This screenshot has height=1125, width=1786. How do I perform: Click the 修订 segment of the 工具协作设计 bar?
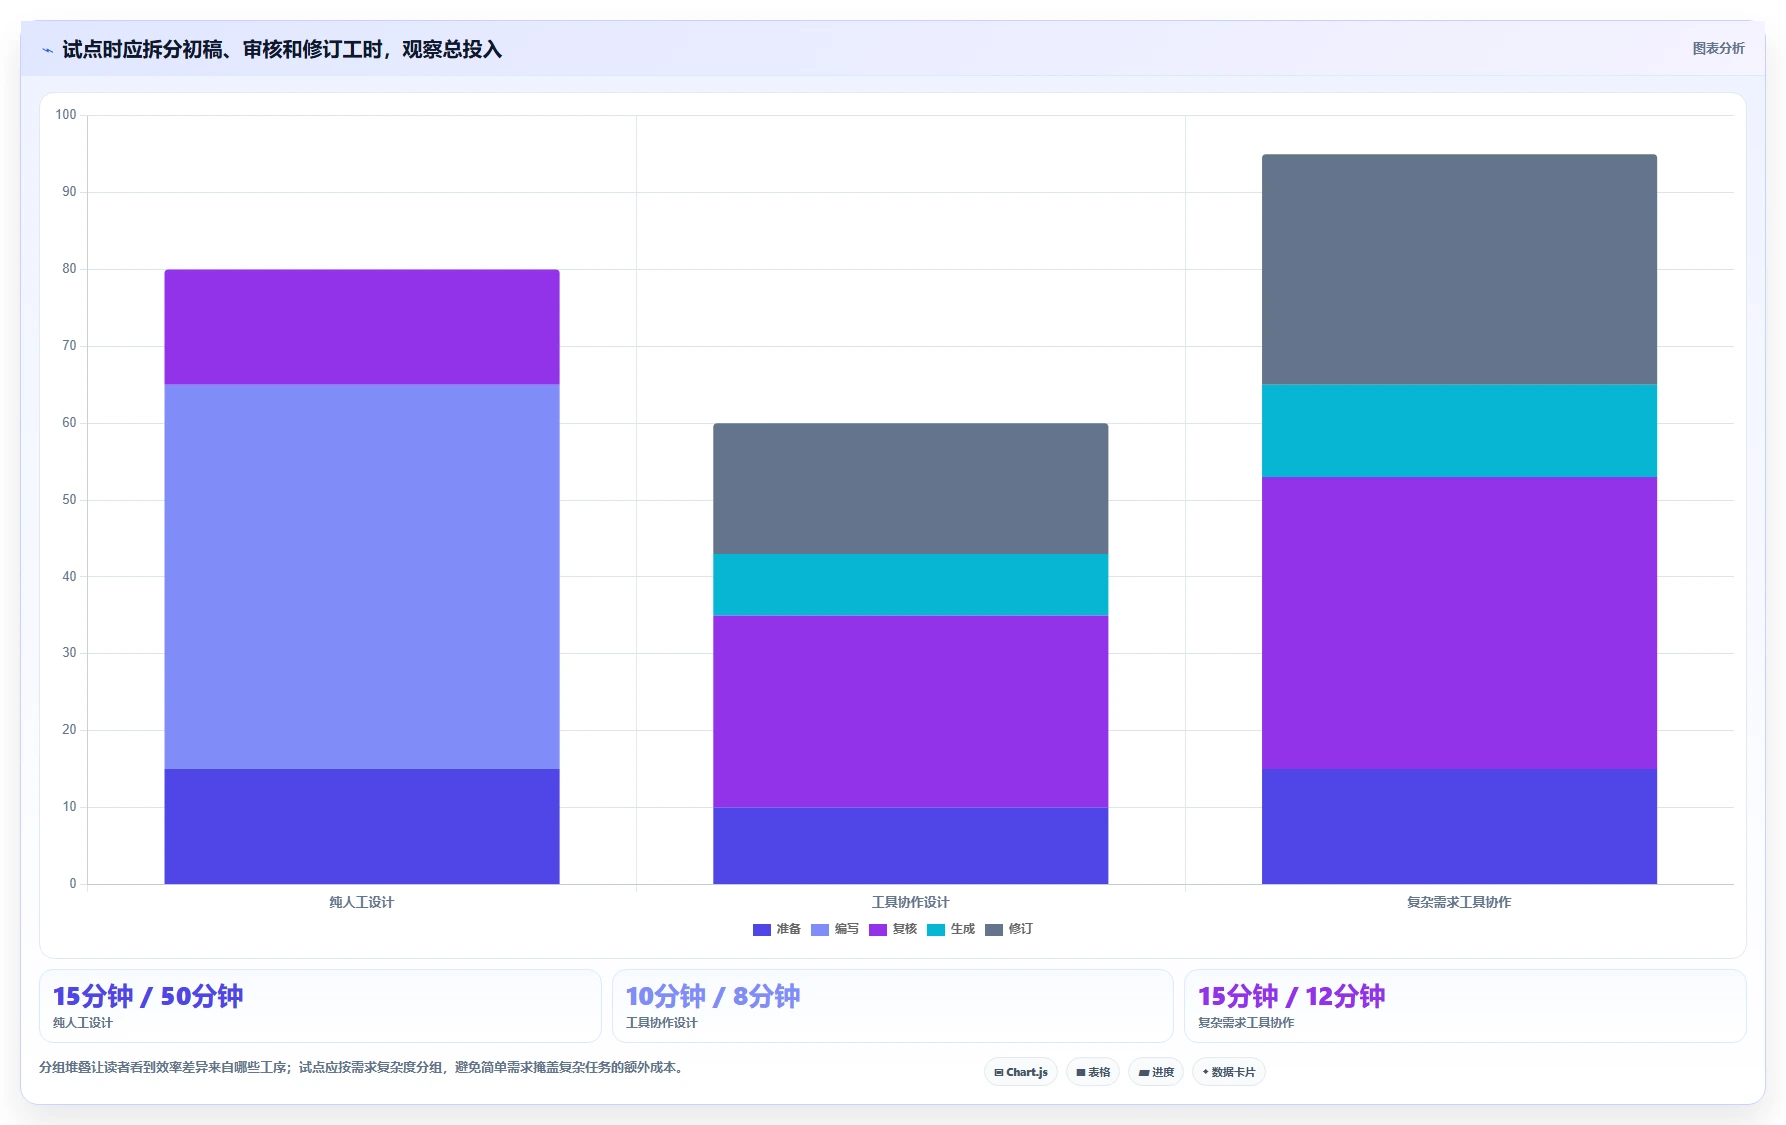point(910,489)
